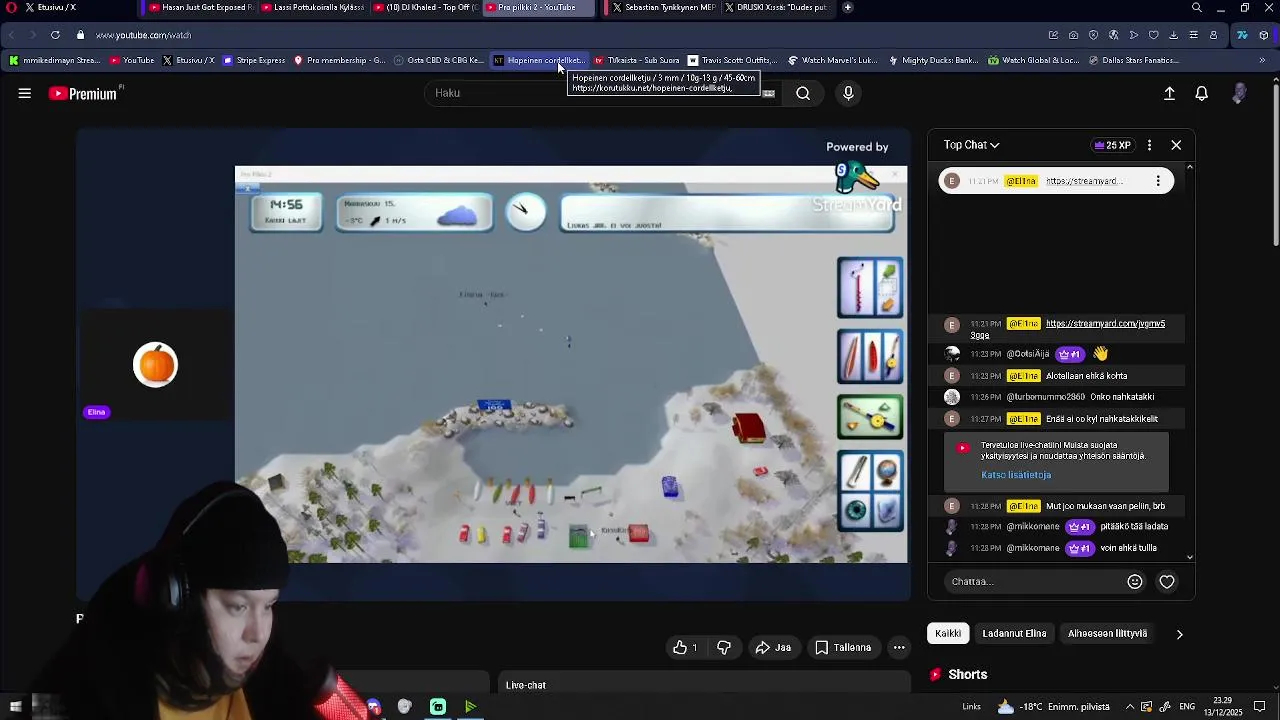
Task: Click the Katso lisätietoja link
Action: (x=1016, y=475)
